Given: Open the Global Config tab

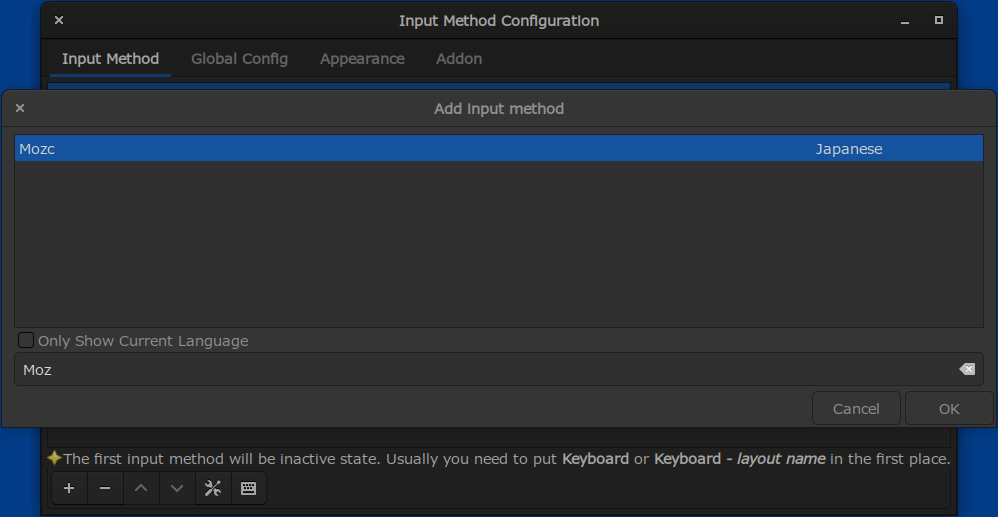Looking at the screenshot, I should click(x=239, y=59).
